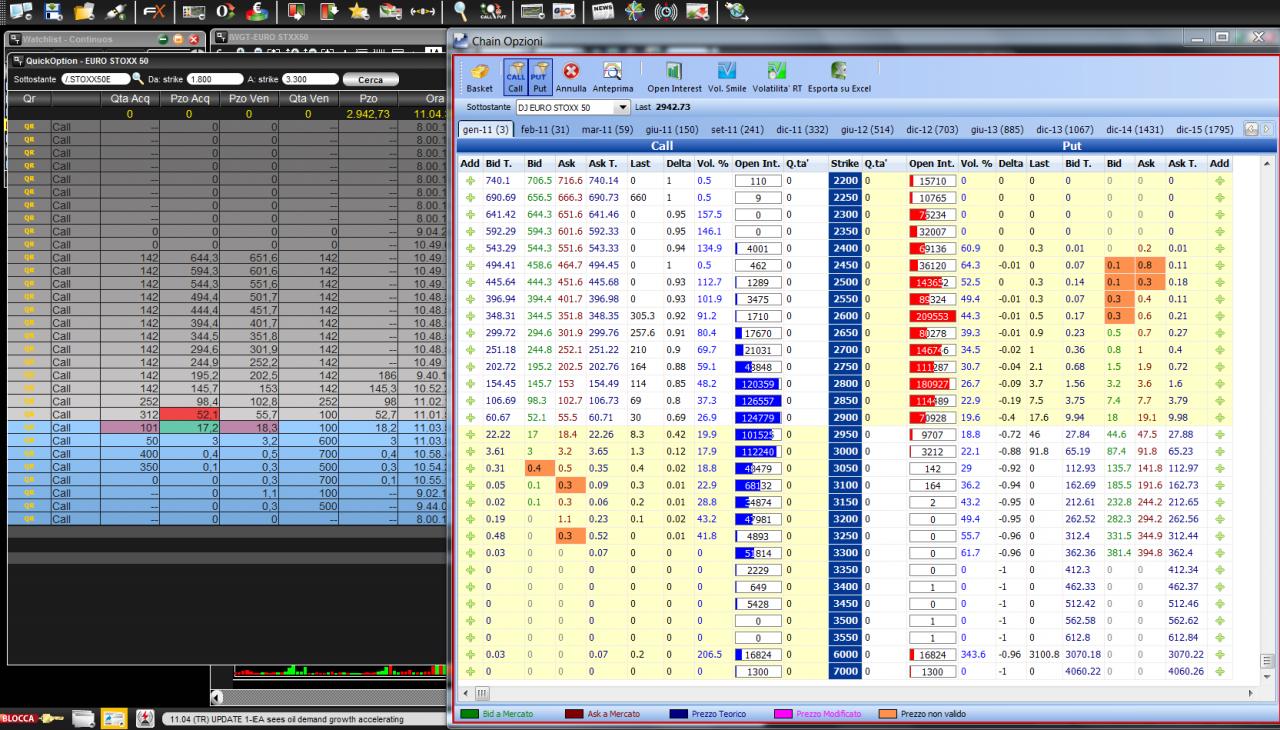Click the Bid a Mercato green legend swatch
The width and height of the screenshot is (1280, 730).
(468, 714)
